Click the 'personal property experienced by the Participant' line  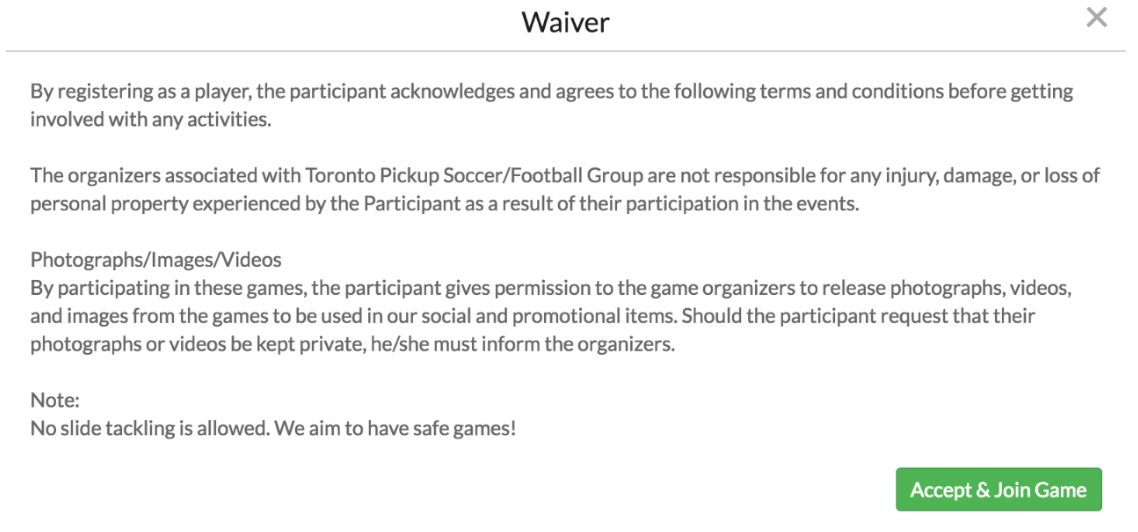pos(445,203)
